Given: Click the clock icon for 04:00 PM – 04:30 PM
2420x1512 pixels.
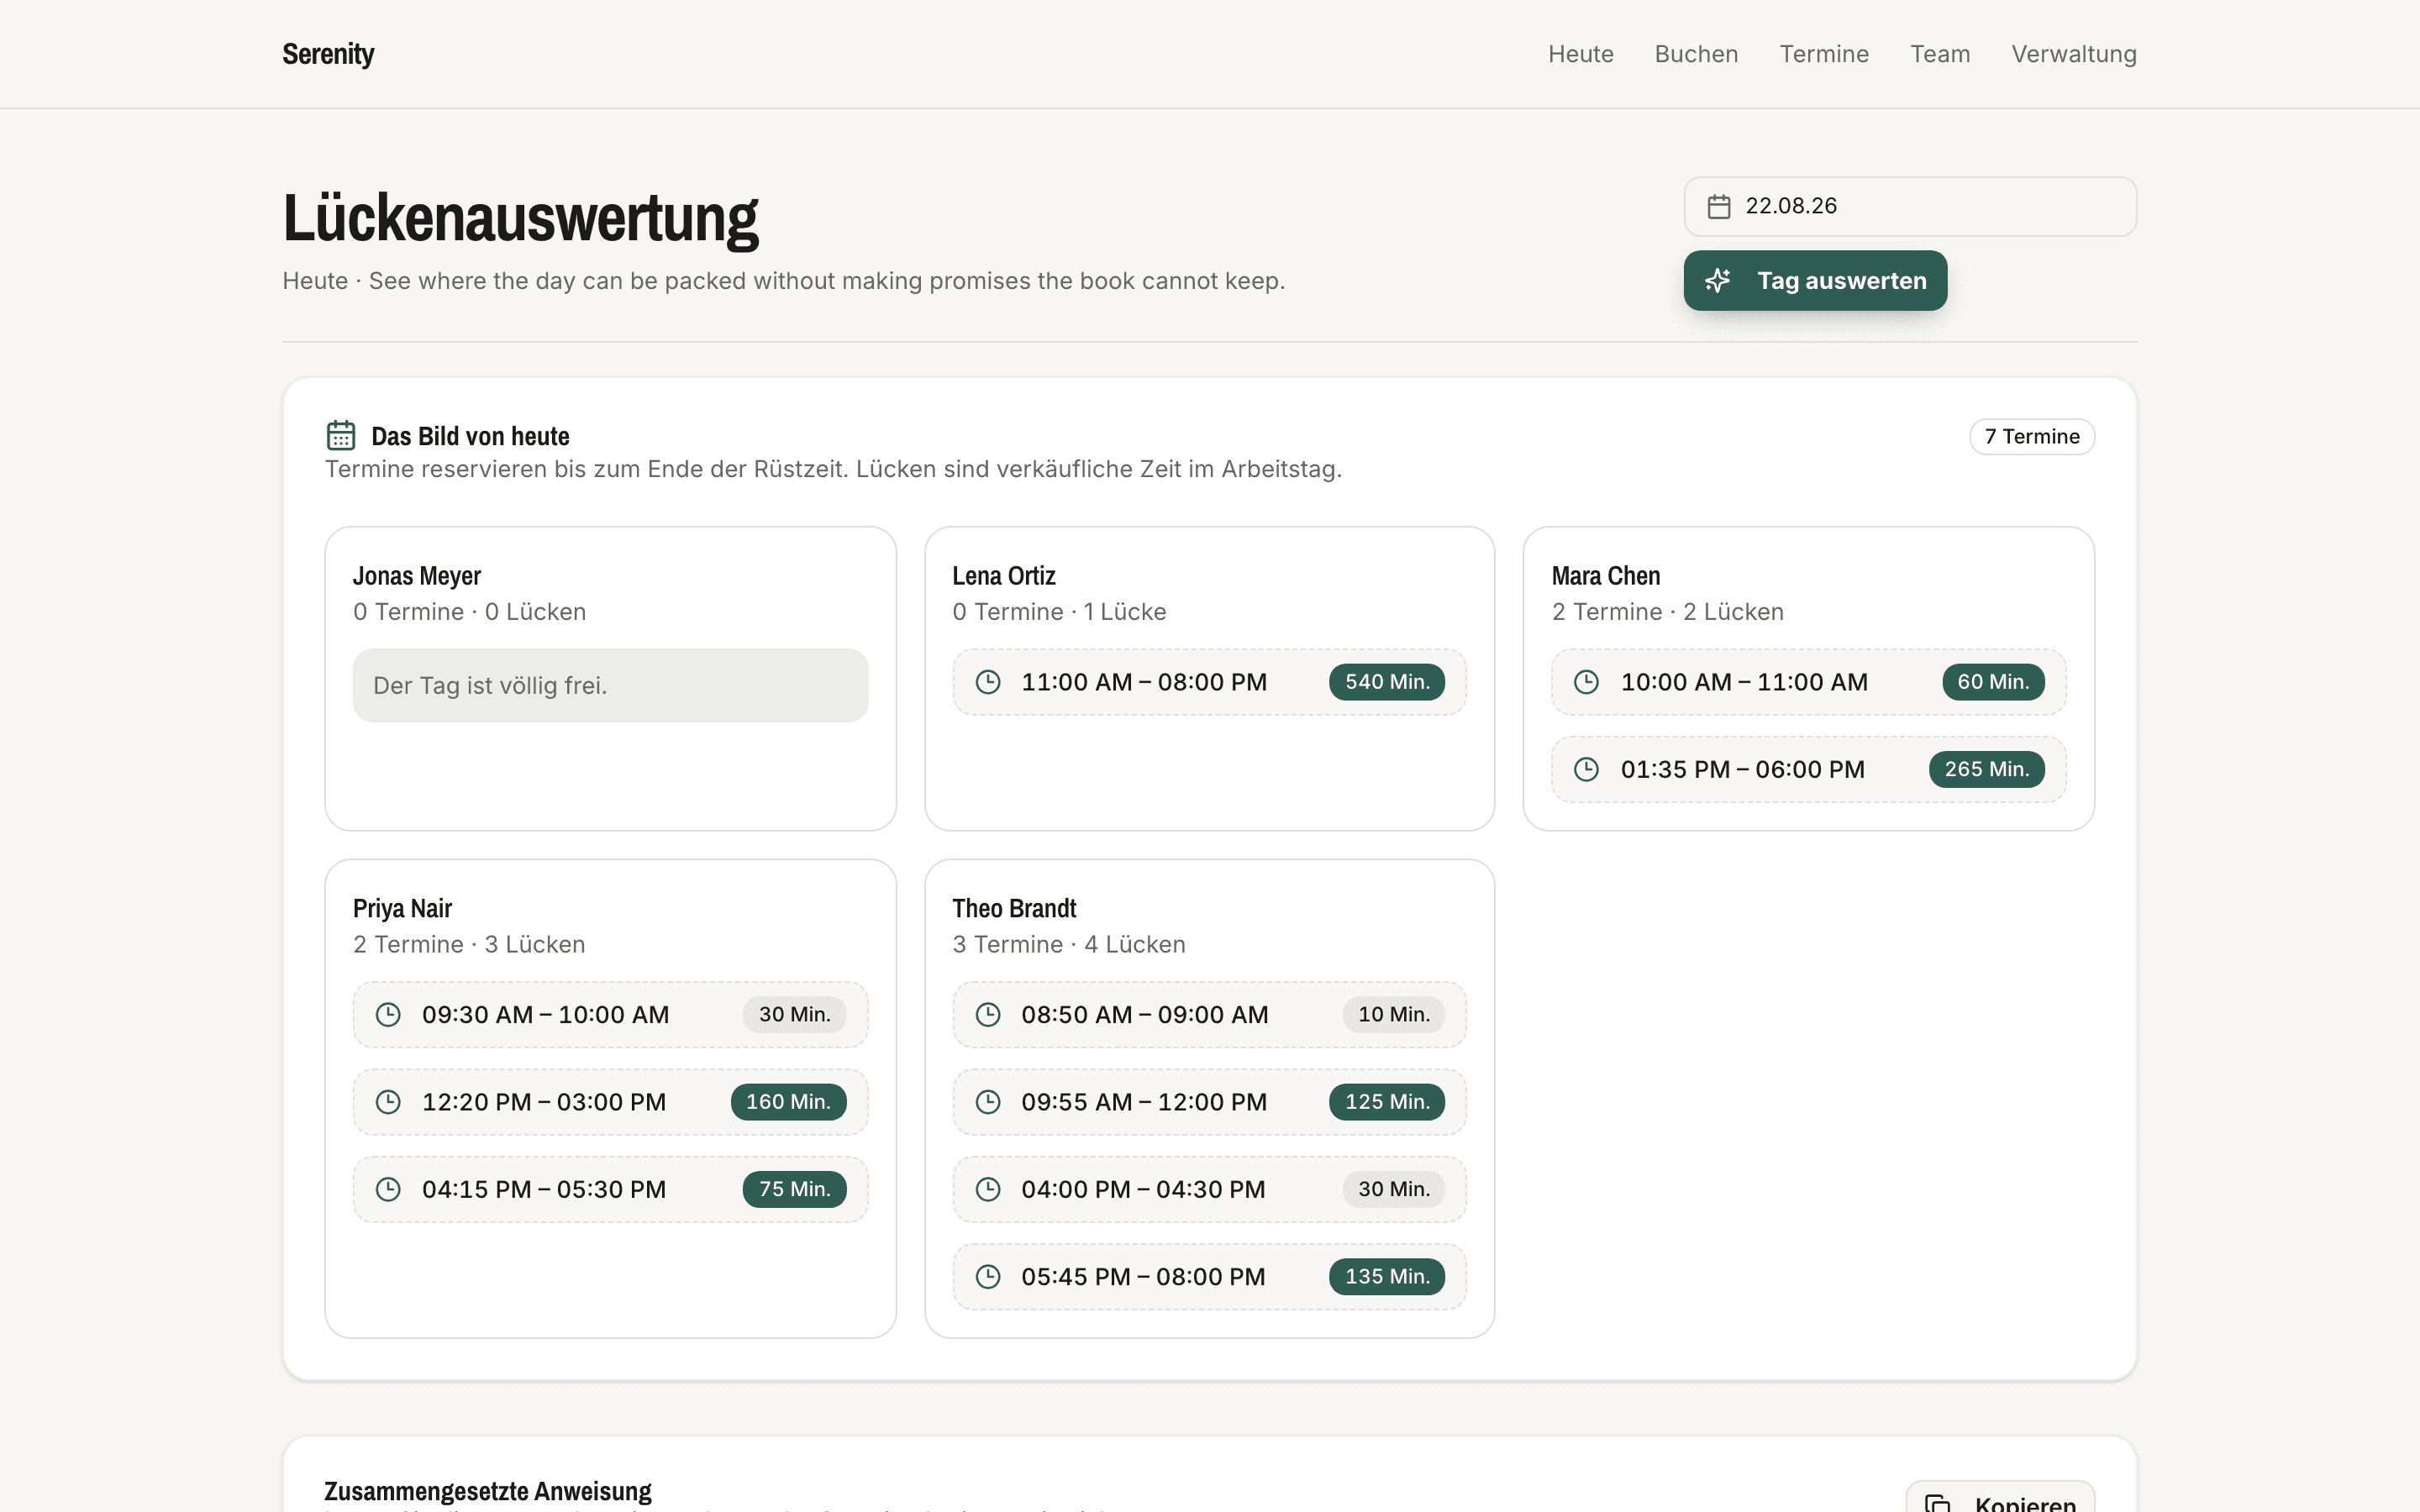Looking at the screenshot, I should click(x=988, y=1189).
